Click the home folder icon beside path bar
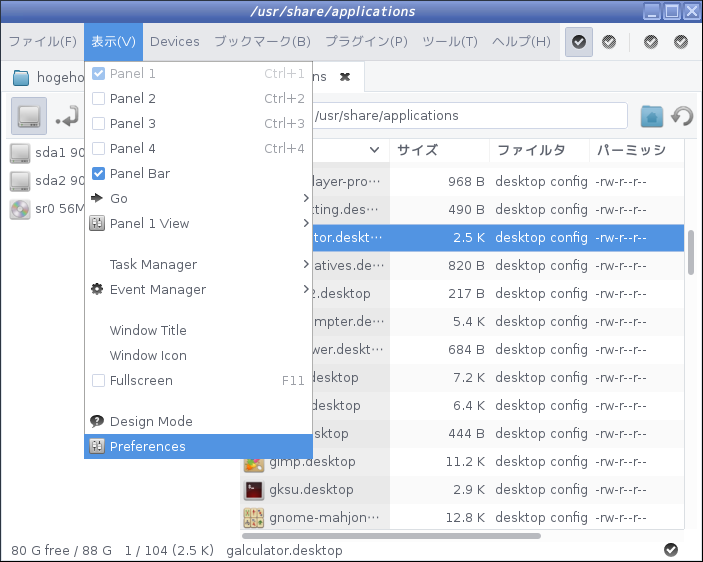This screenshot has width=703, height=562. 651,116
